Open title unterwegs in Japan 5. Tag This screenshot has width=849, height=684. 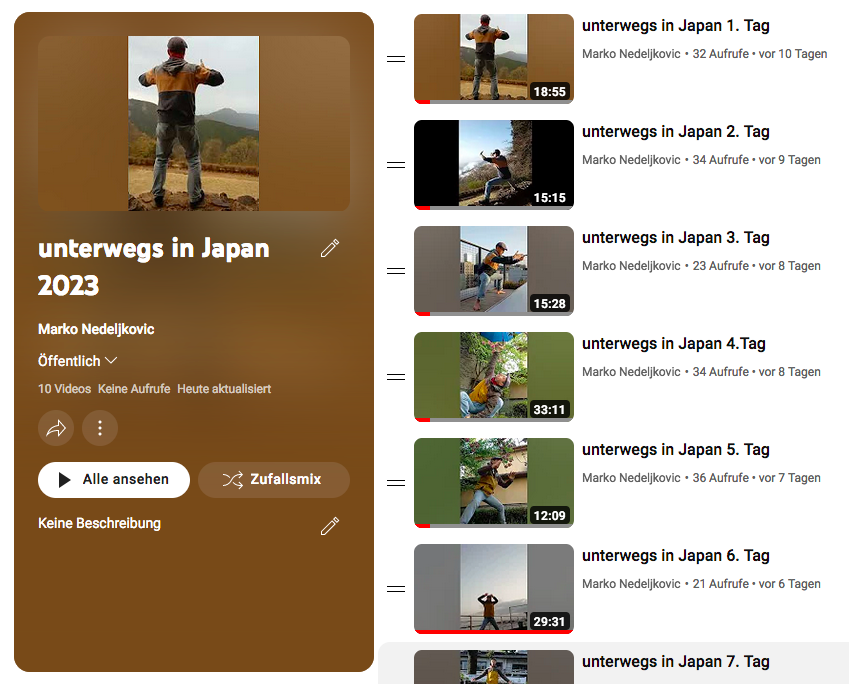coord(676,450)
